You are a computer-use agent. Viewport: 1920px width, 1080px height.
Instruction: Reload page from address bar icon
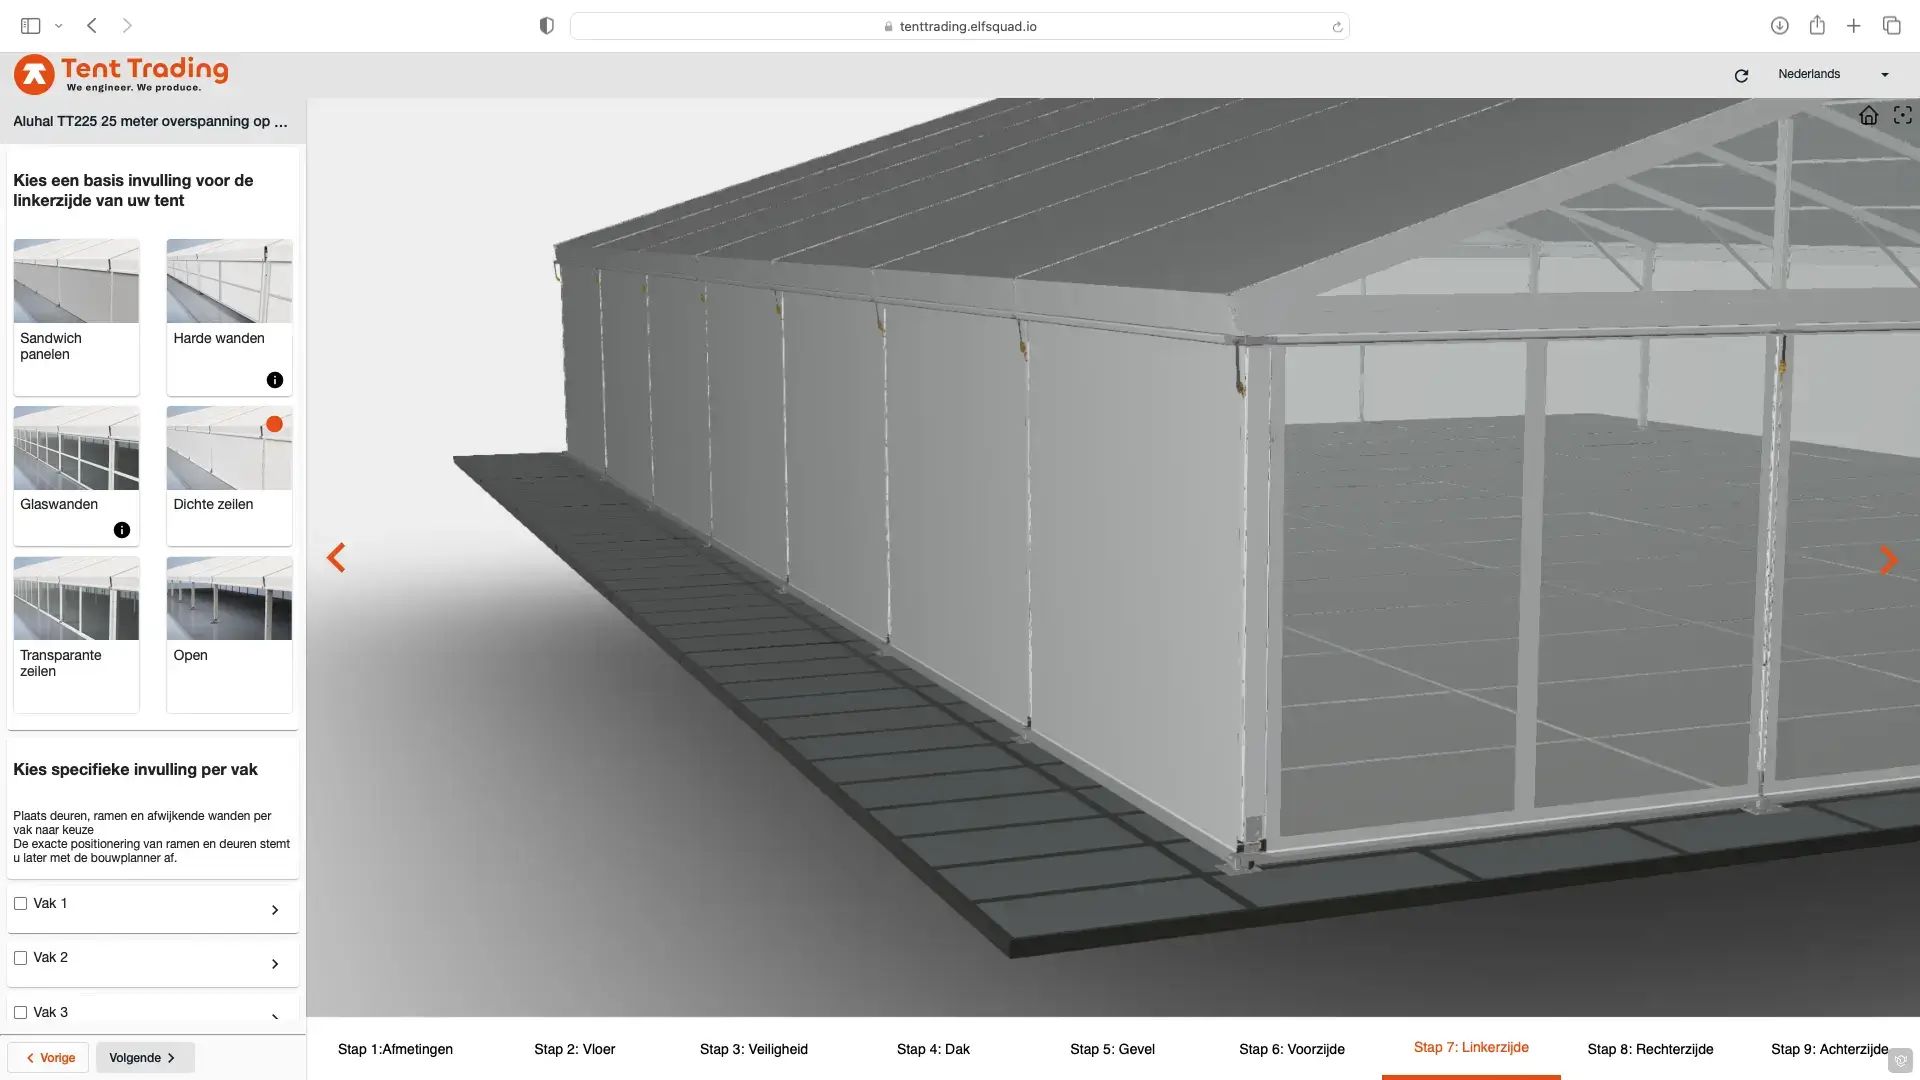click(x=1337, y=27)
